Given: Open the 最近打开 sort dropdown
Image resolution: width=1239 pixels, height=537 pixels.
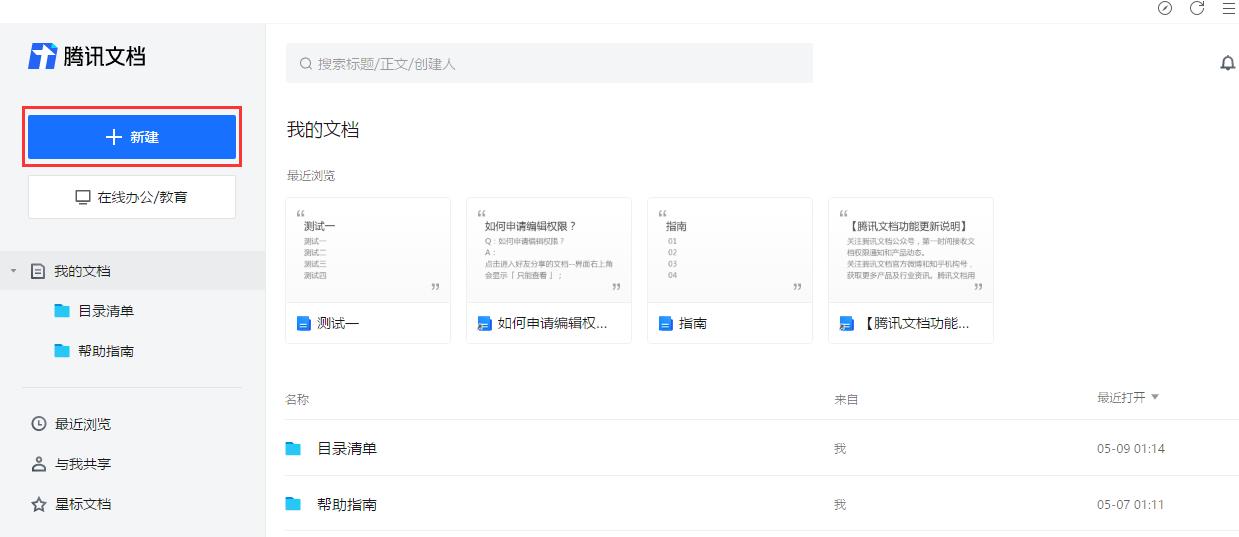Looking at the screenshot, I should (x=1128, y=398).
